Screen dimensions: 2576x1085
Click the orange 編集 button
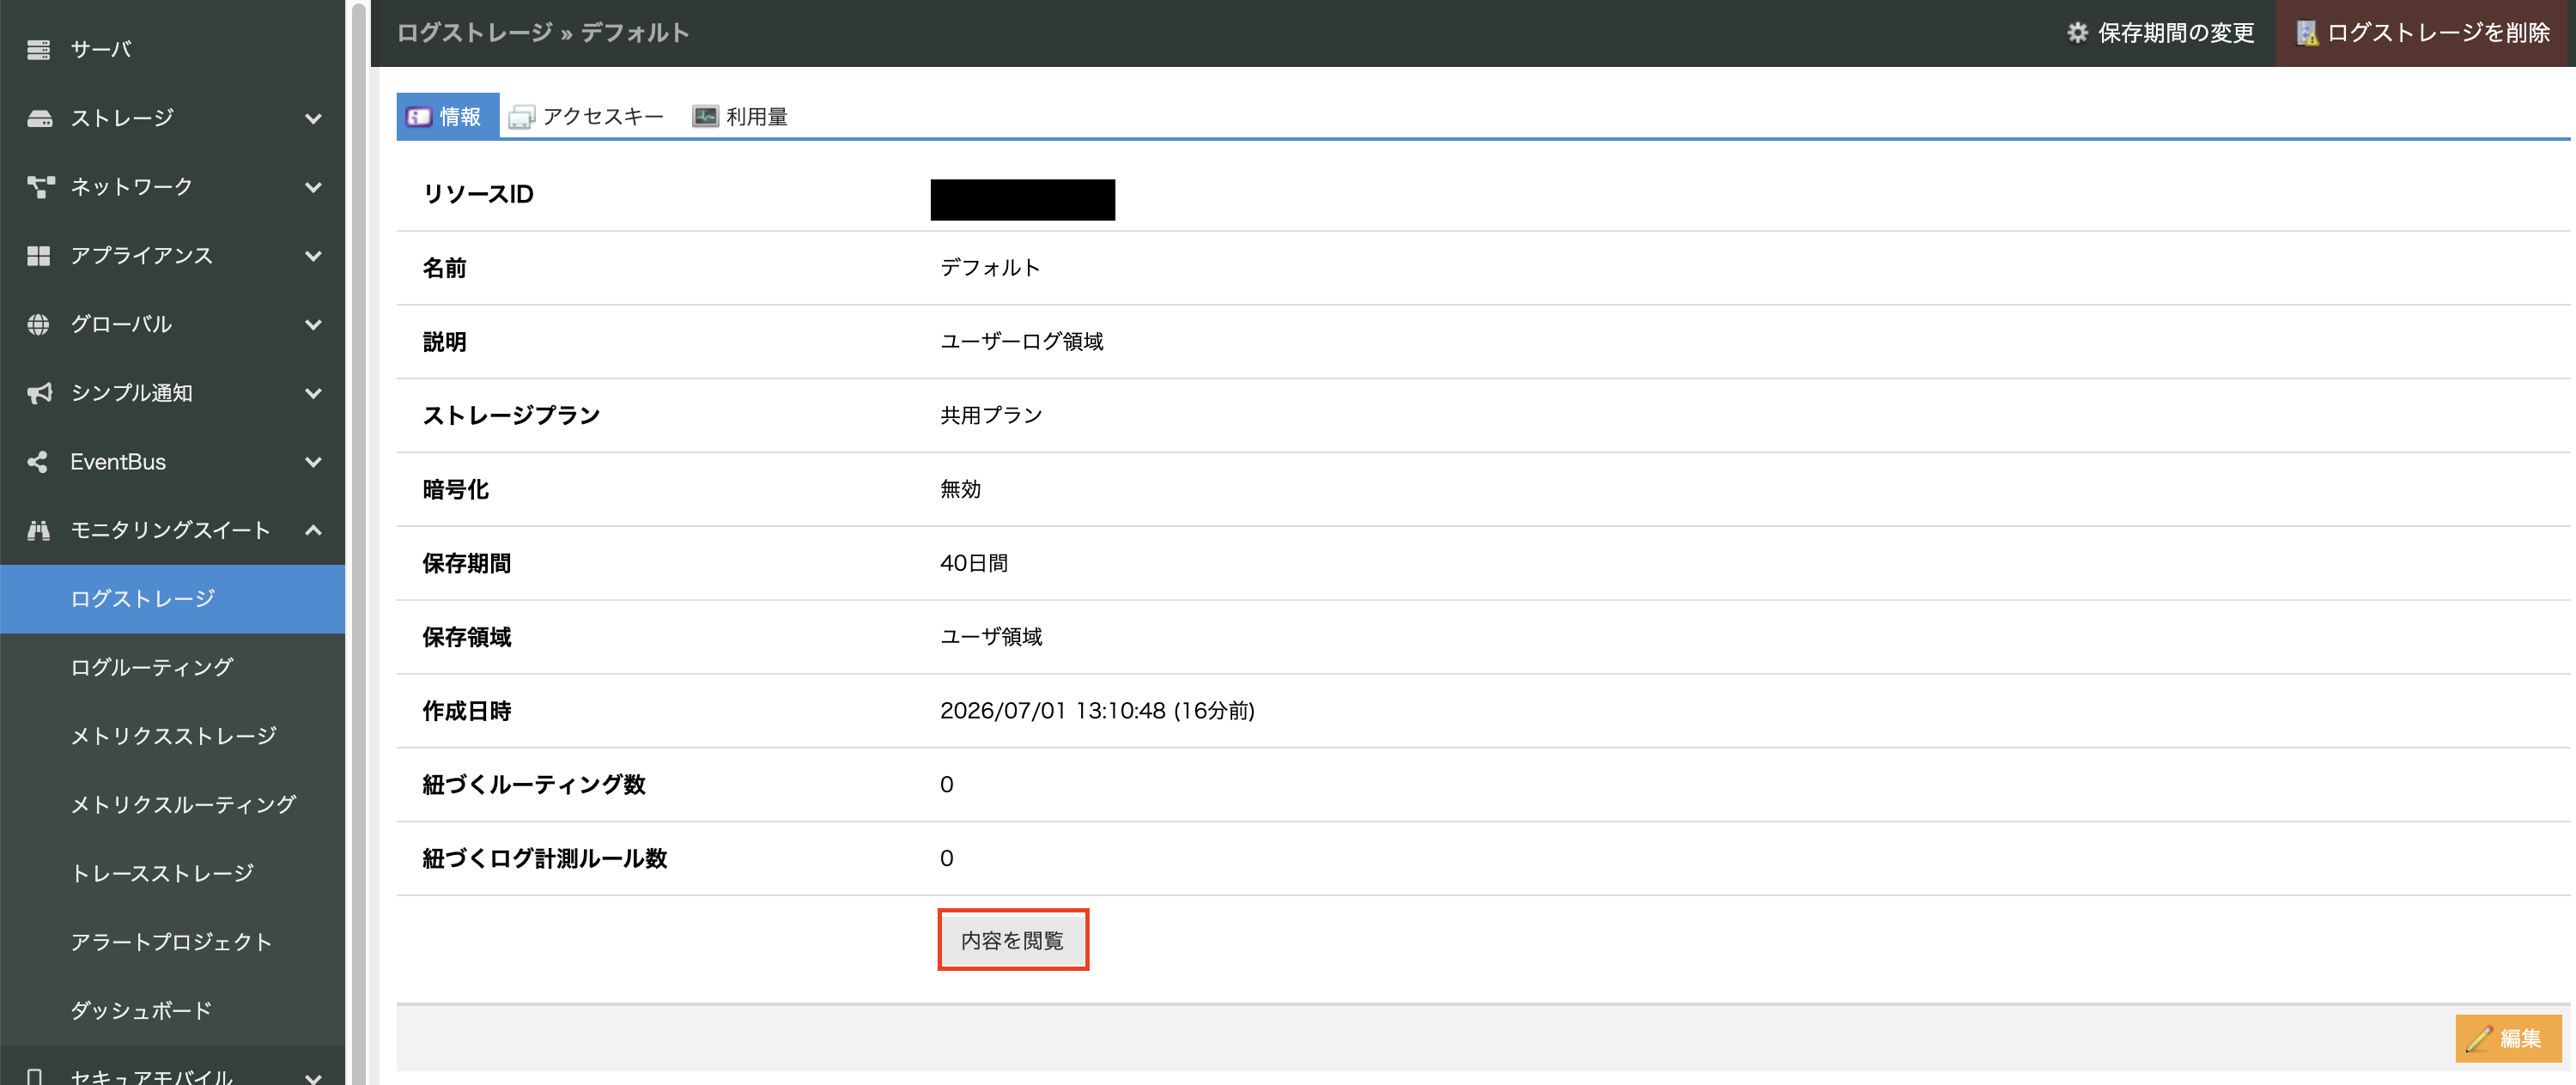click(x=2508, y=1038)
